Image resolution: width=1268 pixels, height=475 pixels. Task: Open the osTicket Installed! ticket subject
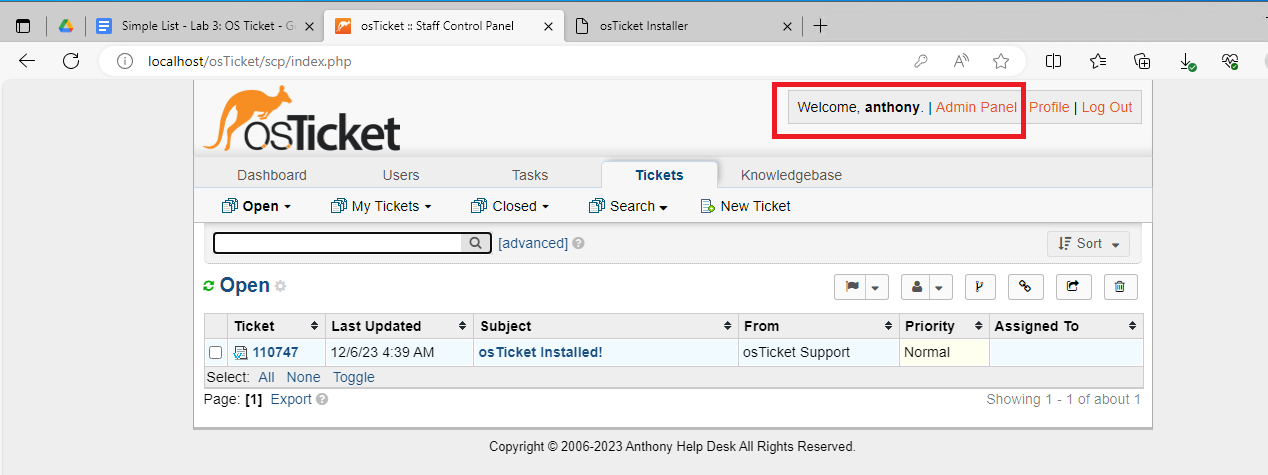(x=540, y=352)
